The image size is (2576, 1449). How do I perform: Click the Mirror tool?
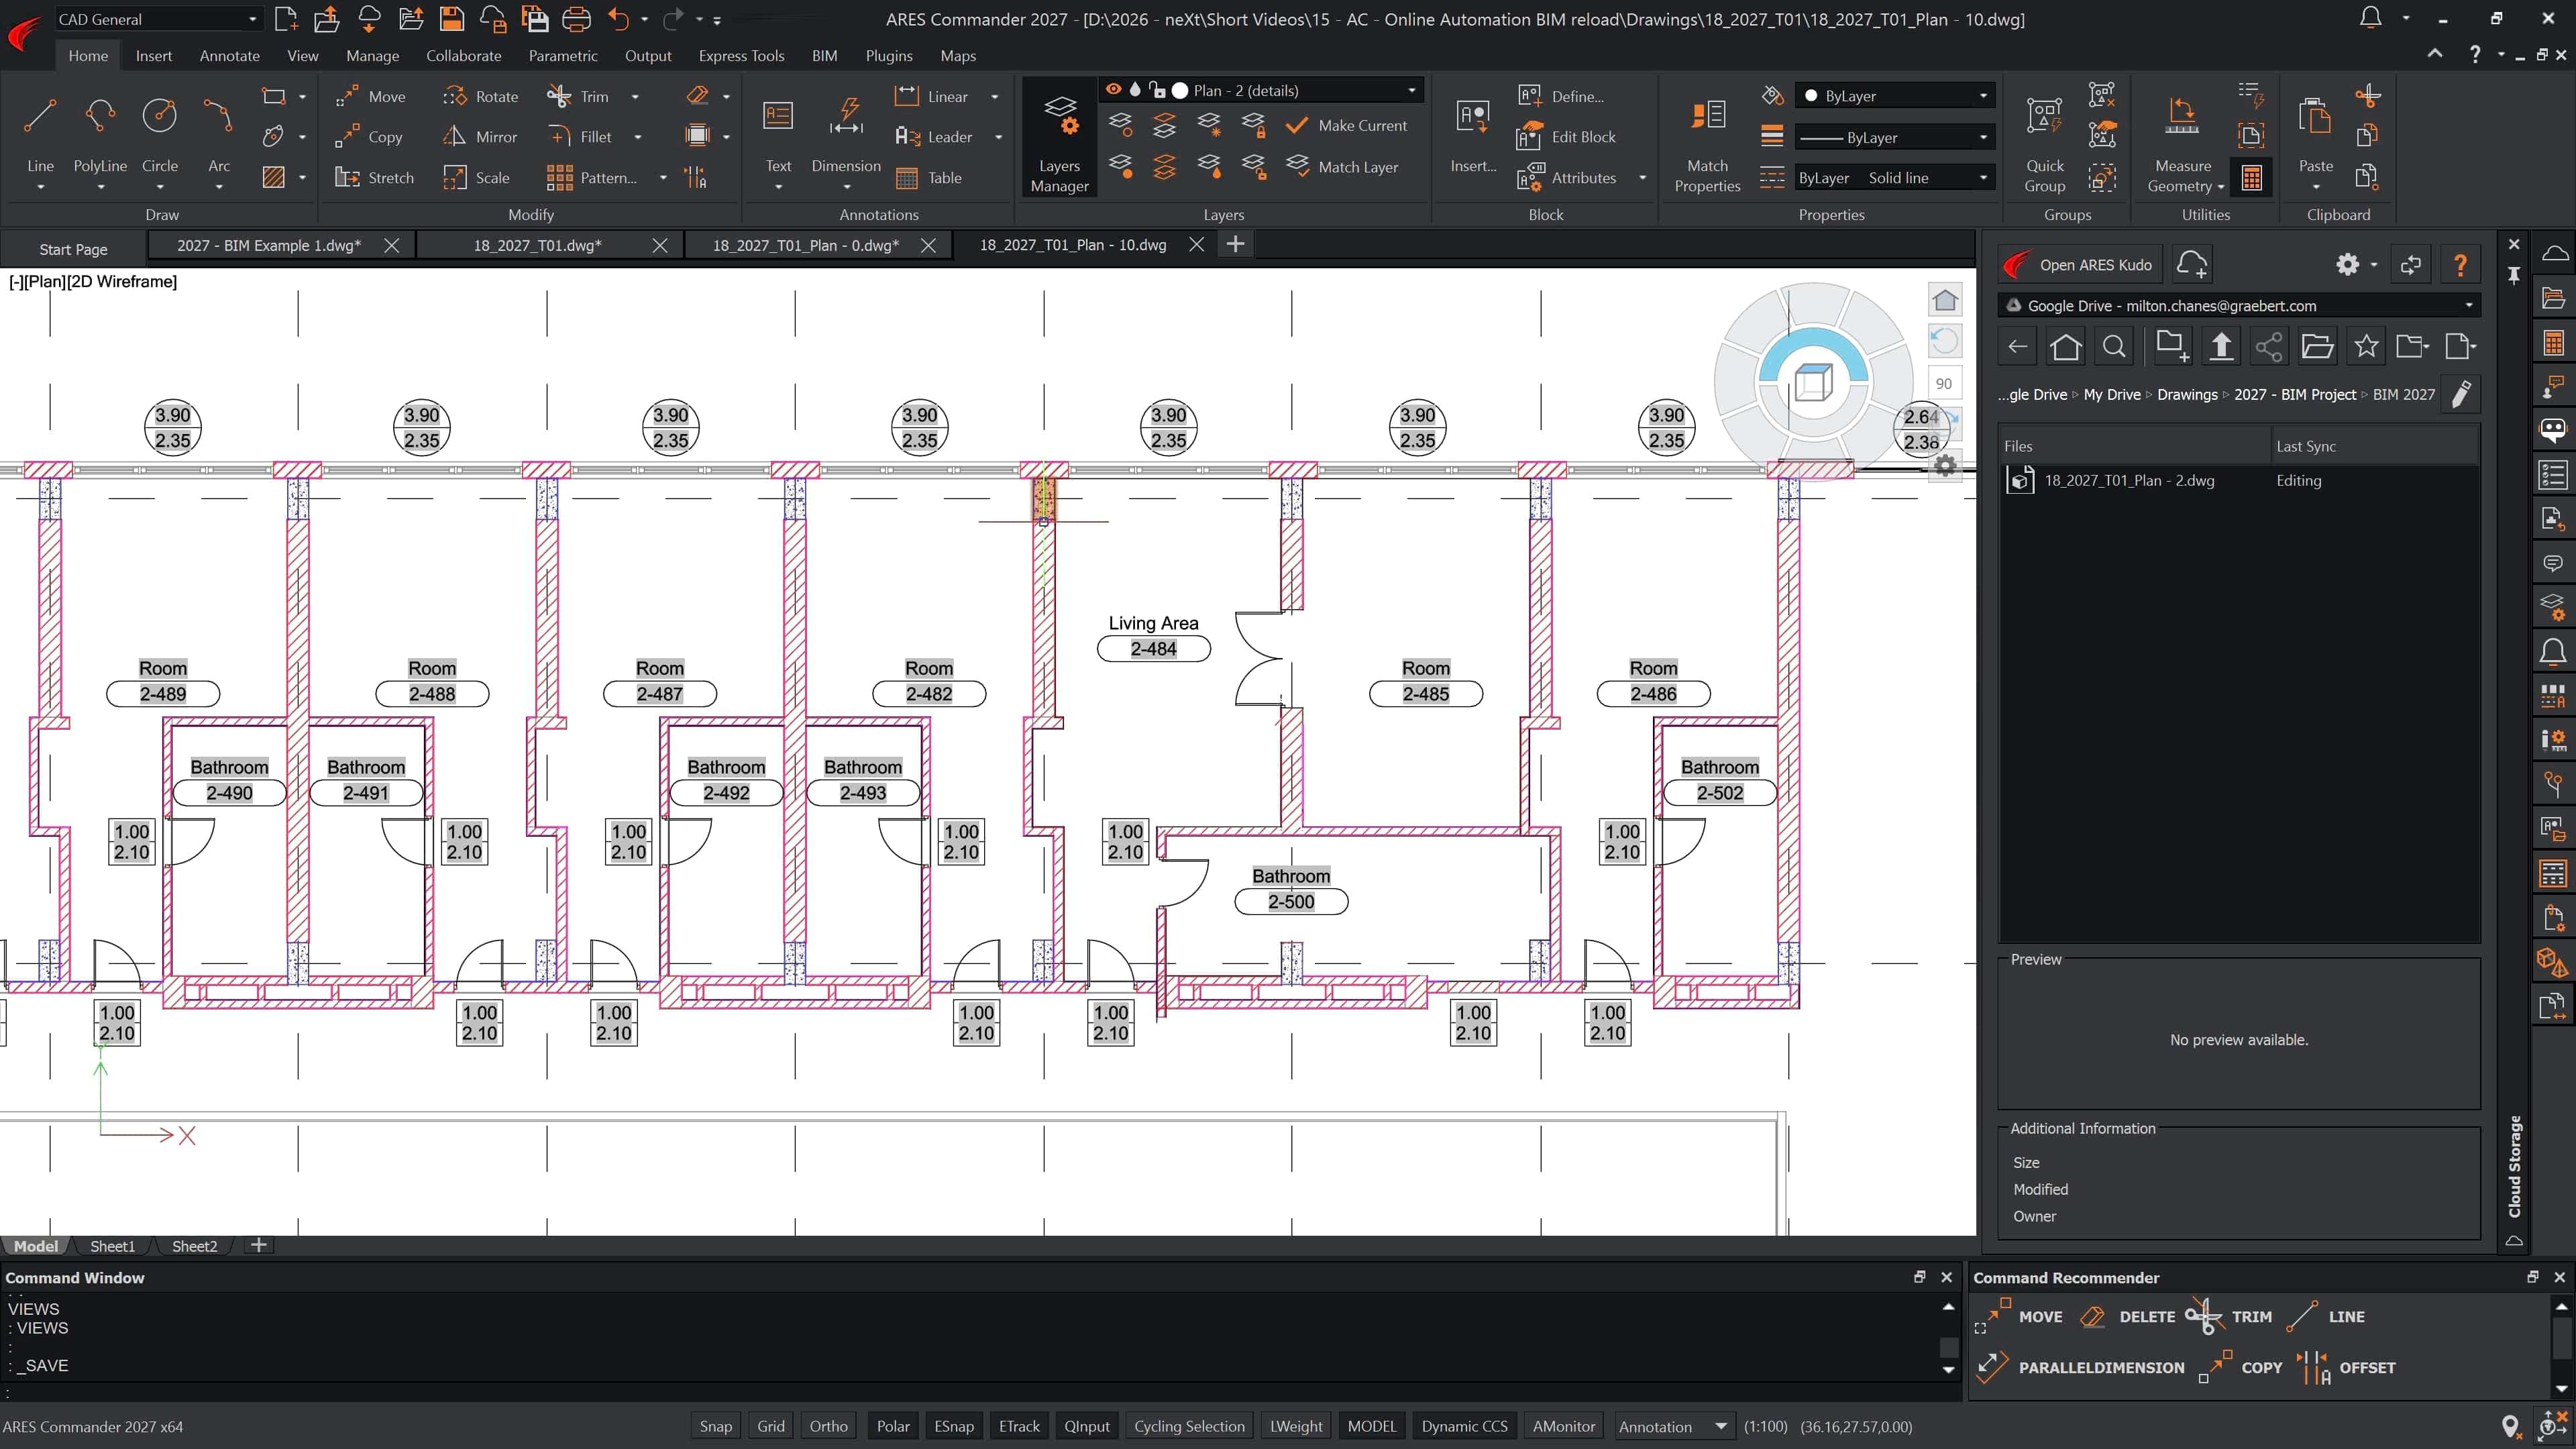pos(480,137)
